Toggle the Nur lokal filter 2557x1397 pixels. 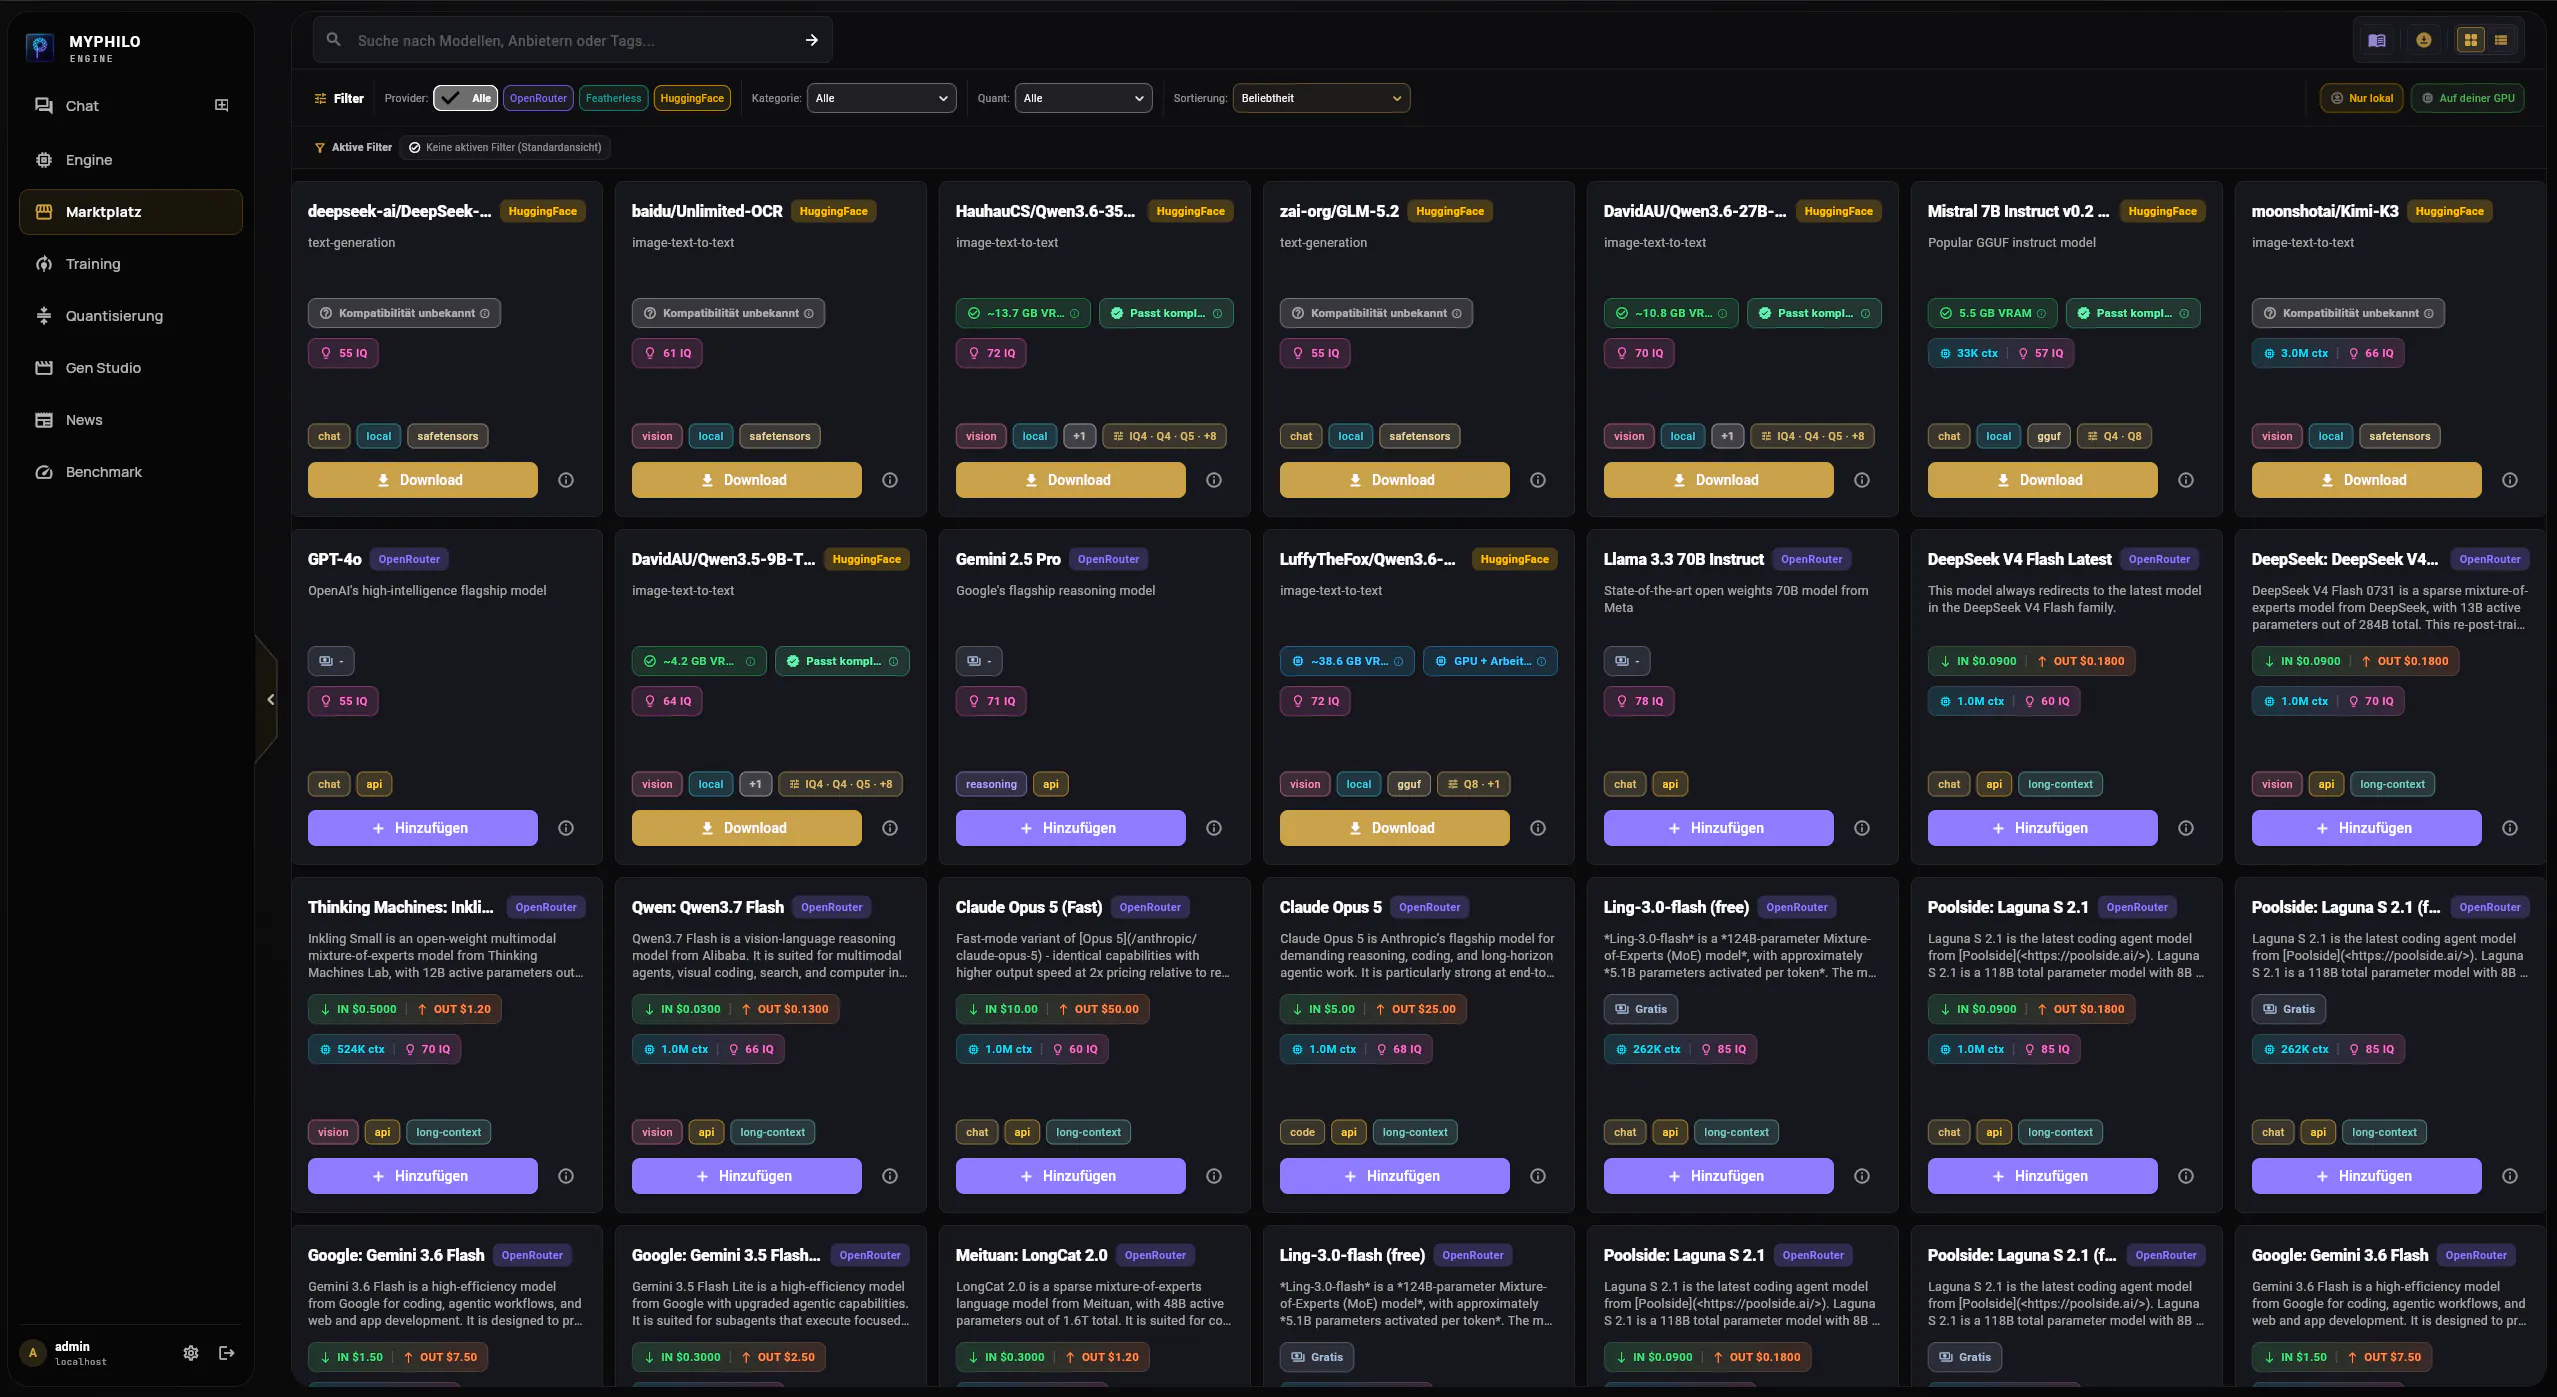2361,98
